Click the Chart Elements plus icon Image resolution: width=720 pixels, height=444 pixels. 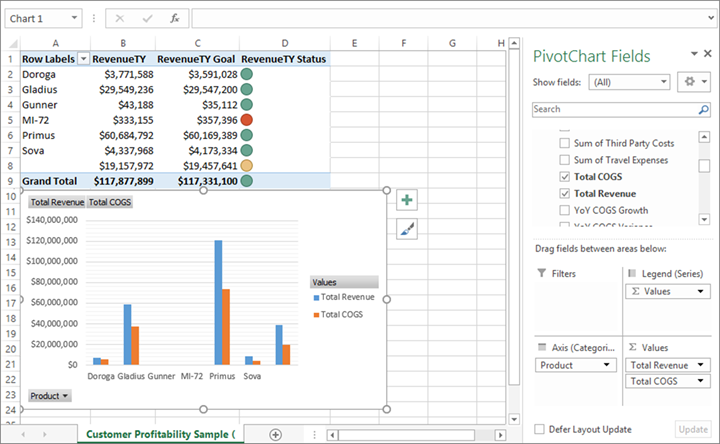[407, 200]
